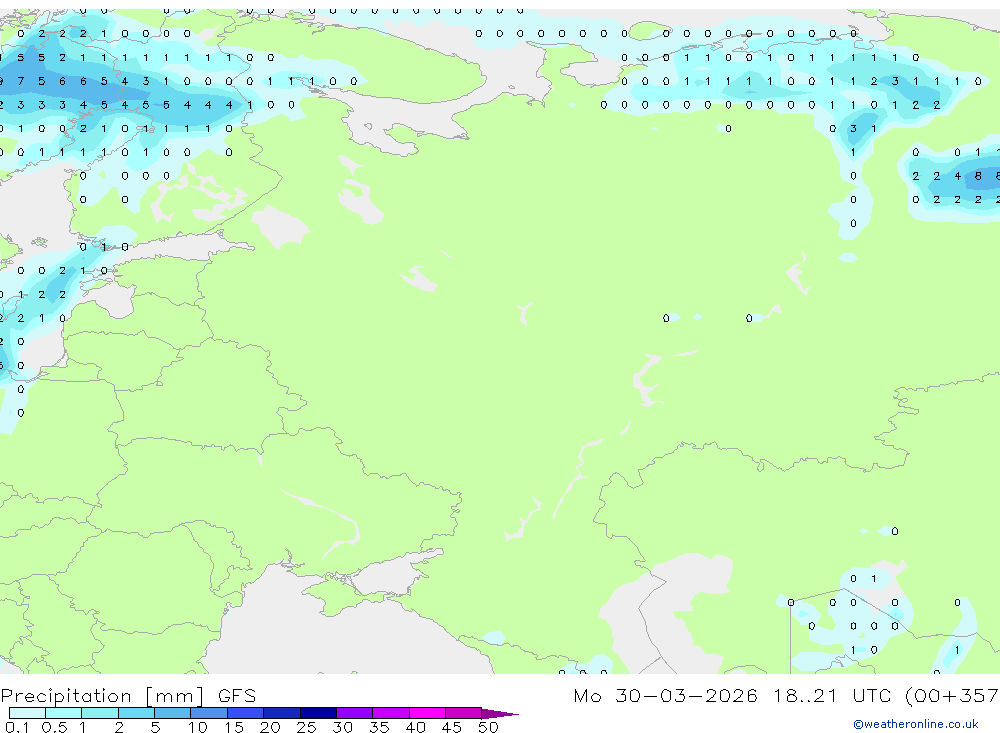Click the legend label "0.1"
This screenshot has width=1000, height=733.
tap(17, 727)
